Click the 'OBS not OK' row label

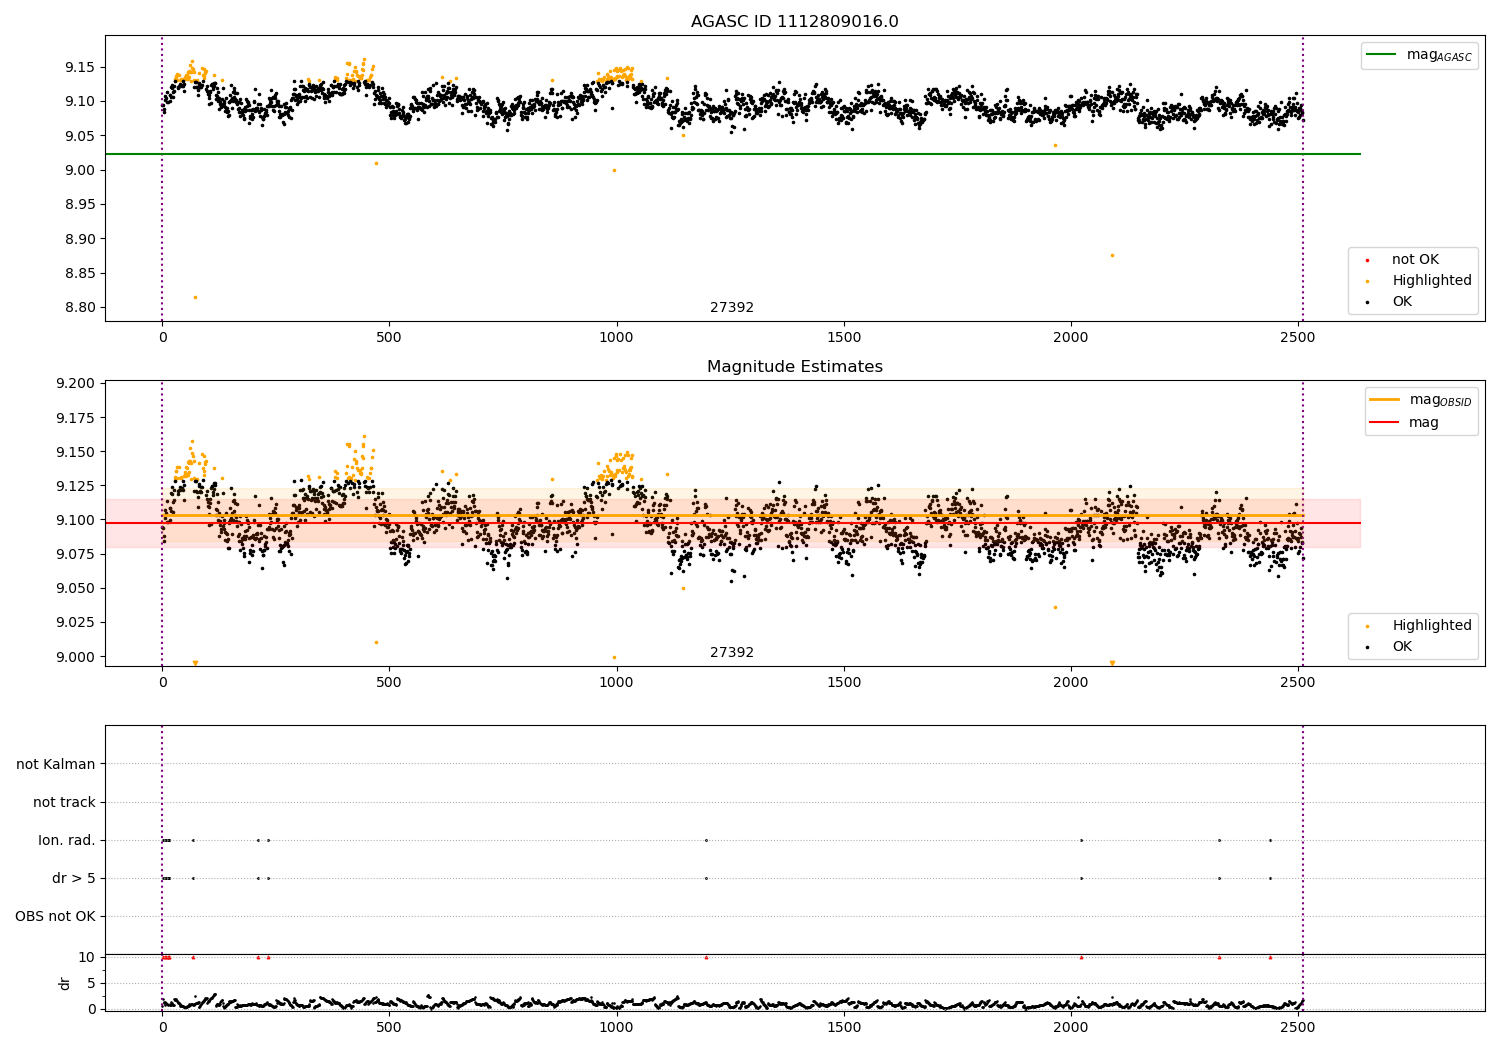tap(55, 917)
